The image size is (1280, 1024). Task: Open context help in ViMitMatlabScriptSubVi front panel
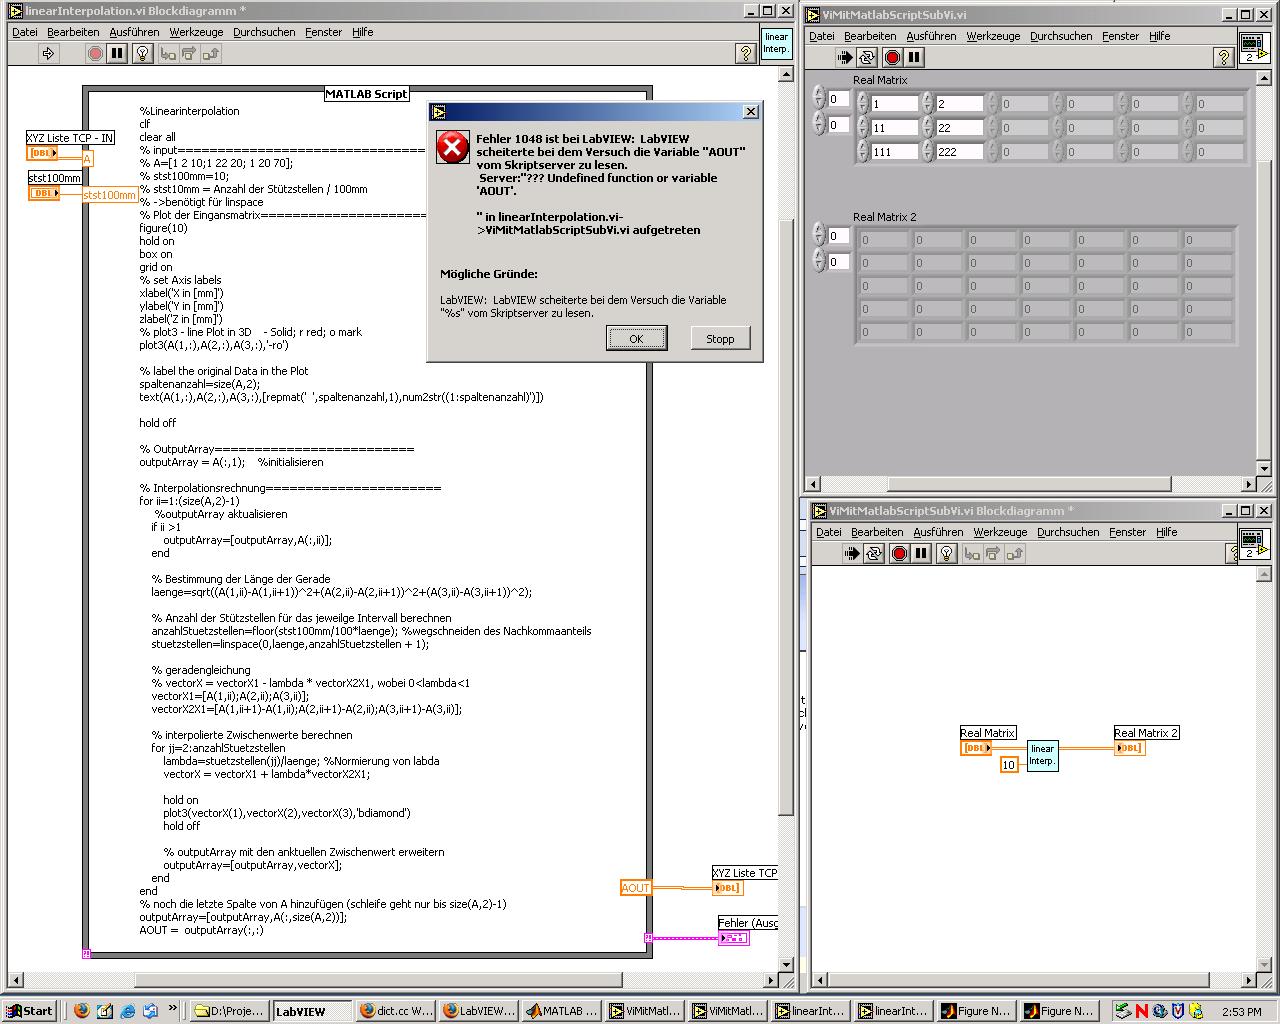(x=1222, y=58)
